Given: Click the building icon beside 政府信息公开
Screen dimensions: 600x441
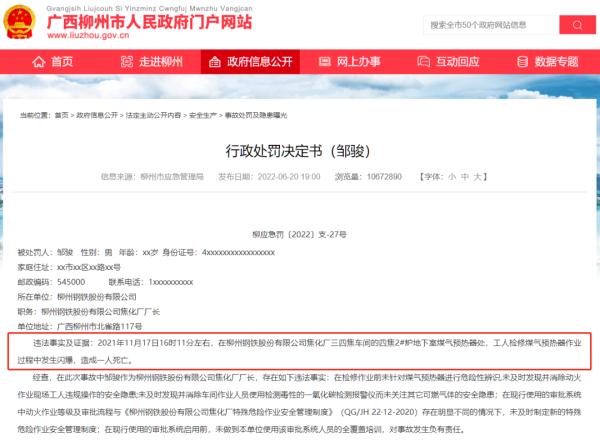Looking at the screenshot, I should tap(215, 62).
